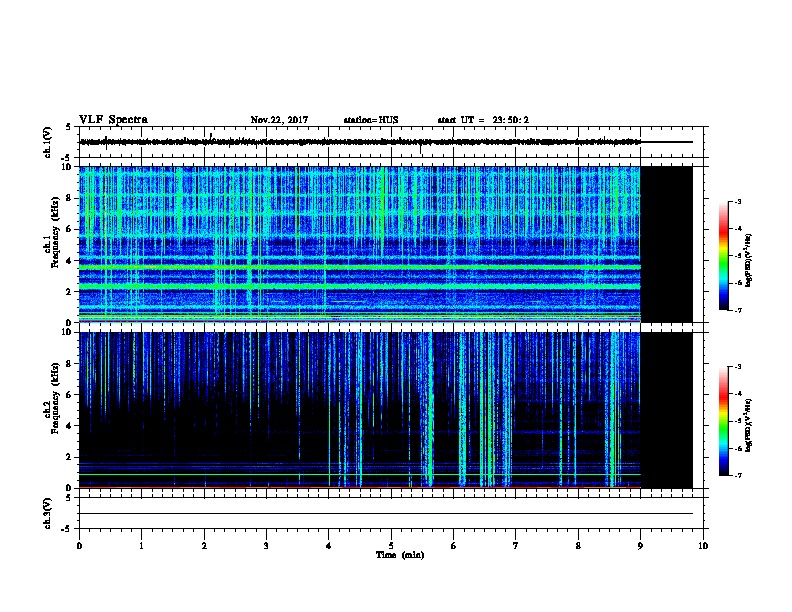
Task: Click the ch.1 'Frequency (kHz)' axis label
Action: point(55,232)
